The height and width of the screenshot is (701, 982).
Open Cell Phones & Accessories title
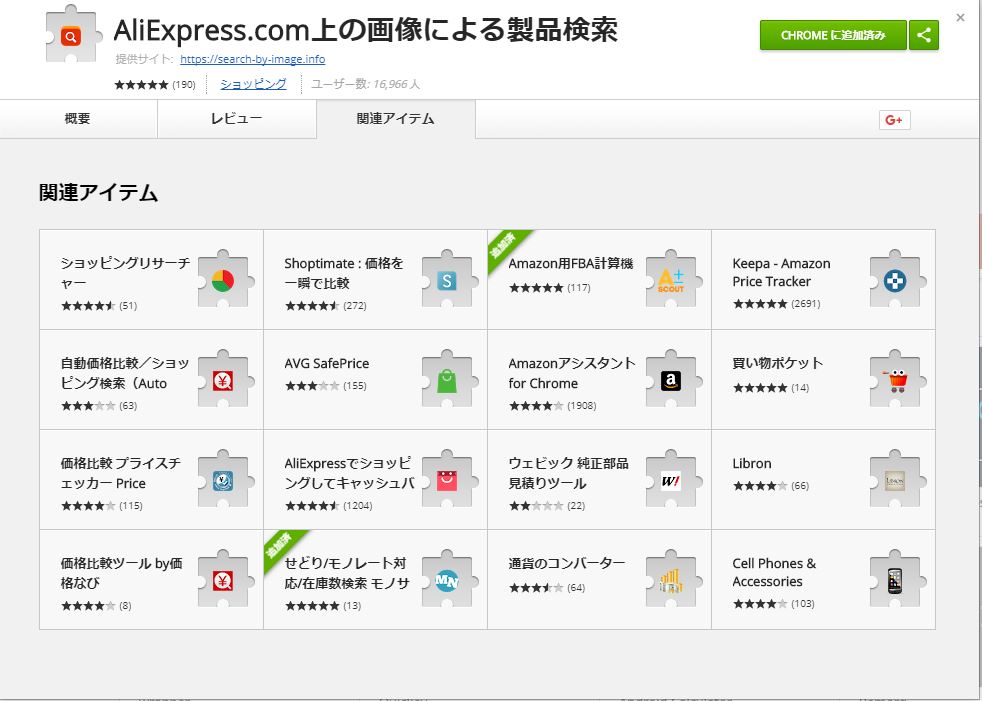(774, 573)
